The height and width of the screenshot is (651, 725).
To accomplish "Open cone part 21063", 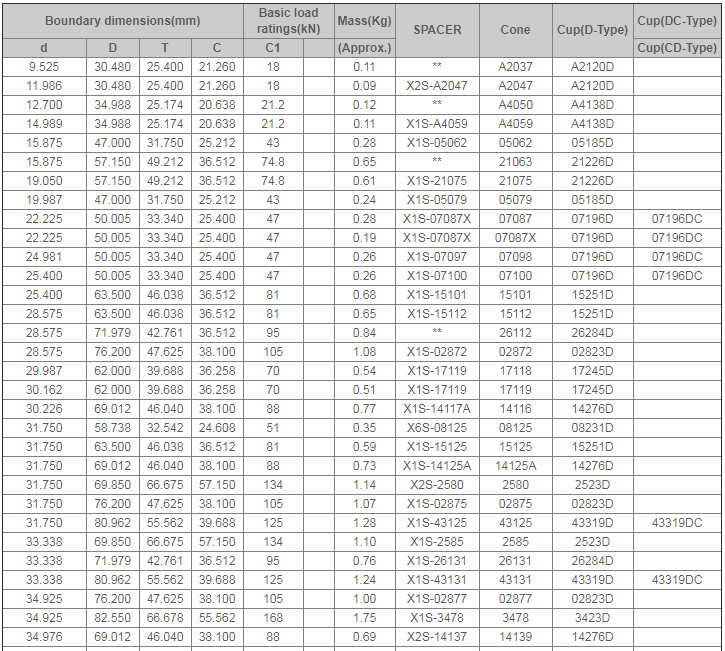I will pyautogui.click(x=515, y=162).
